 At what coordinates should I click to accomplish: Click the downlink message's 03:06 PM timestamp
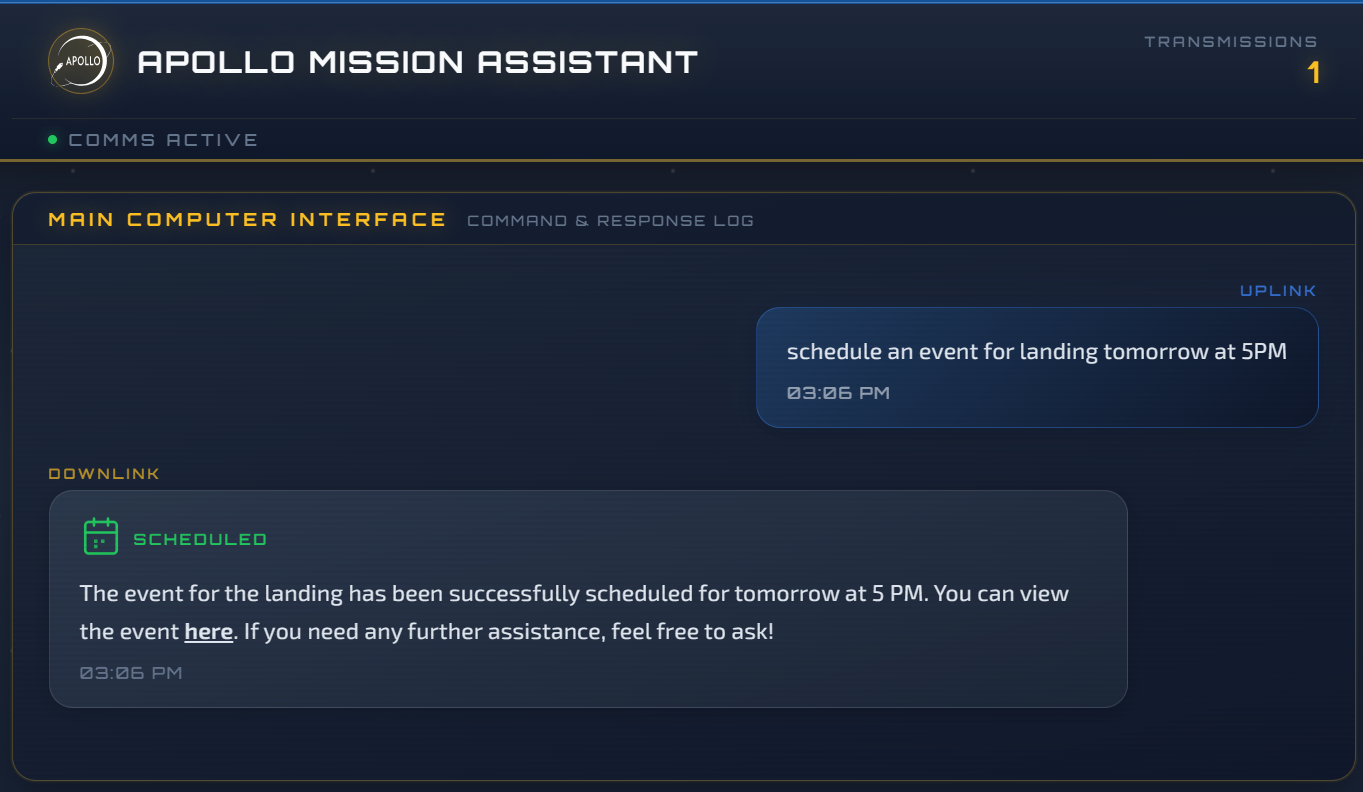(x=131, y=673)
